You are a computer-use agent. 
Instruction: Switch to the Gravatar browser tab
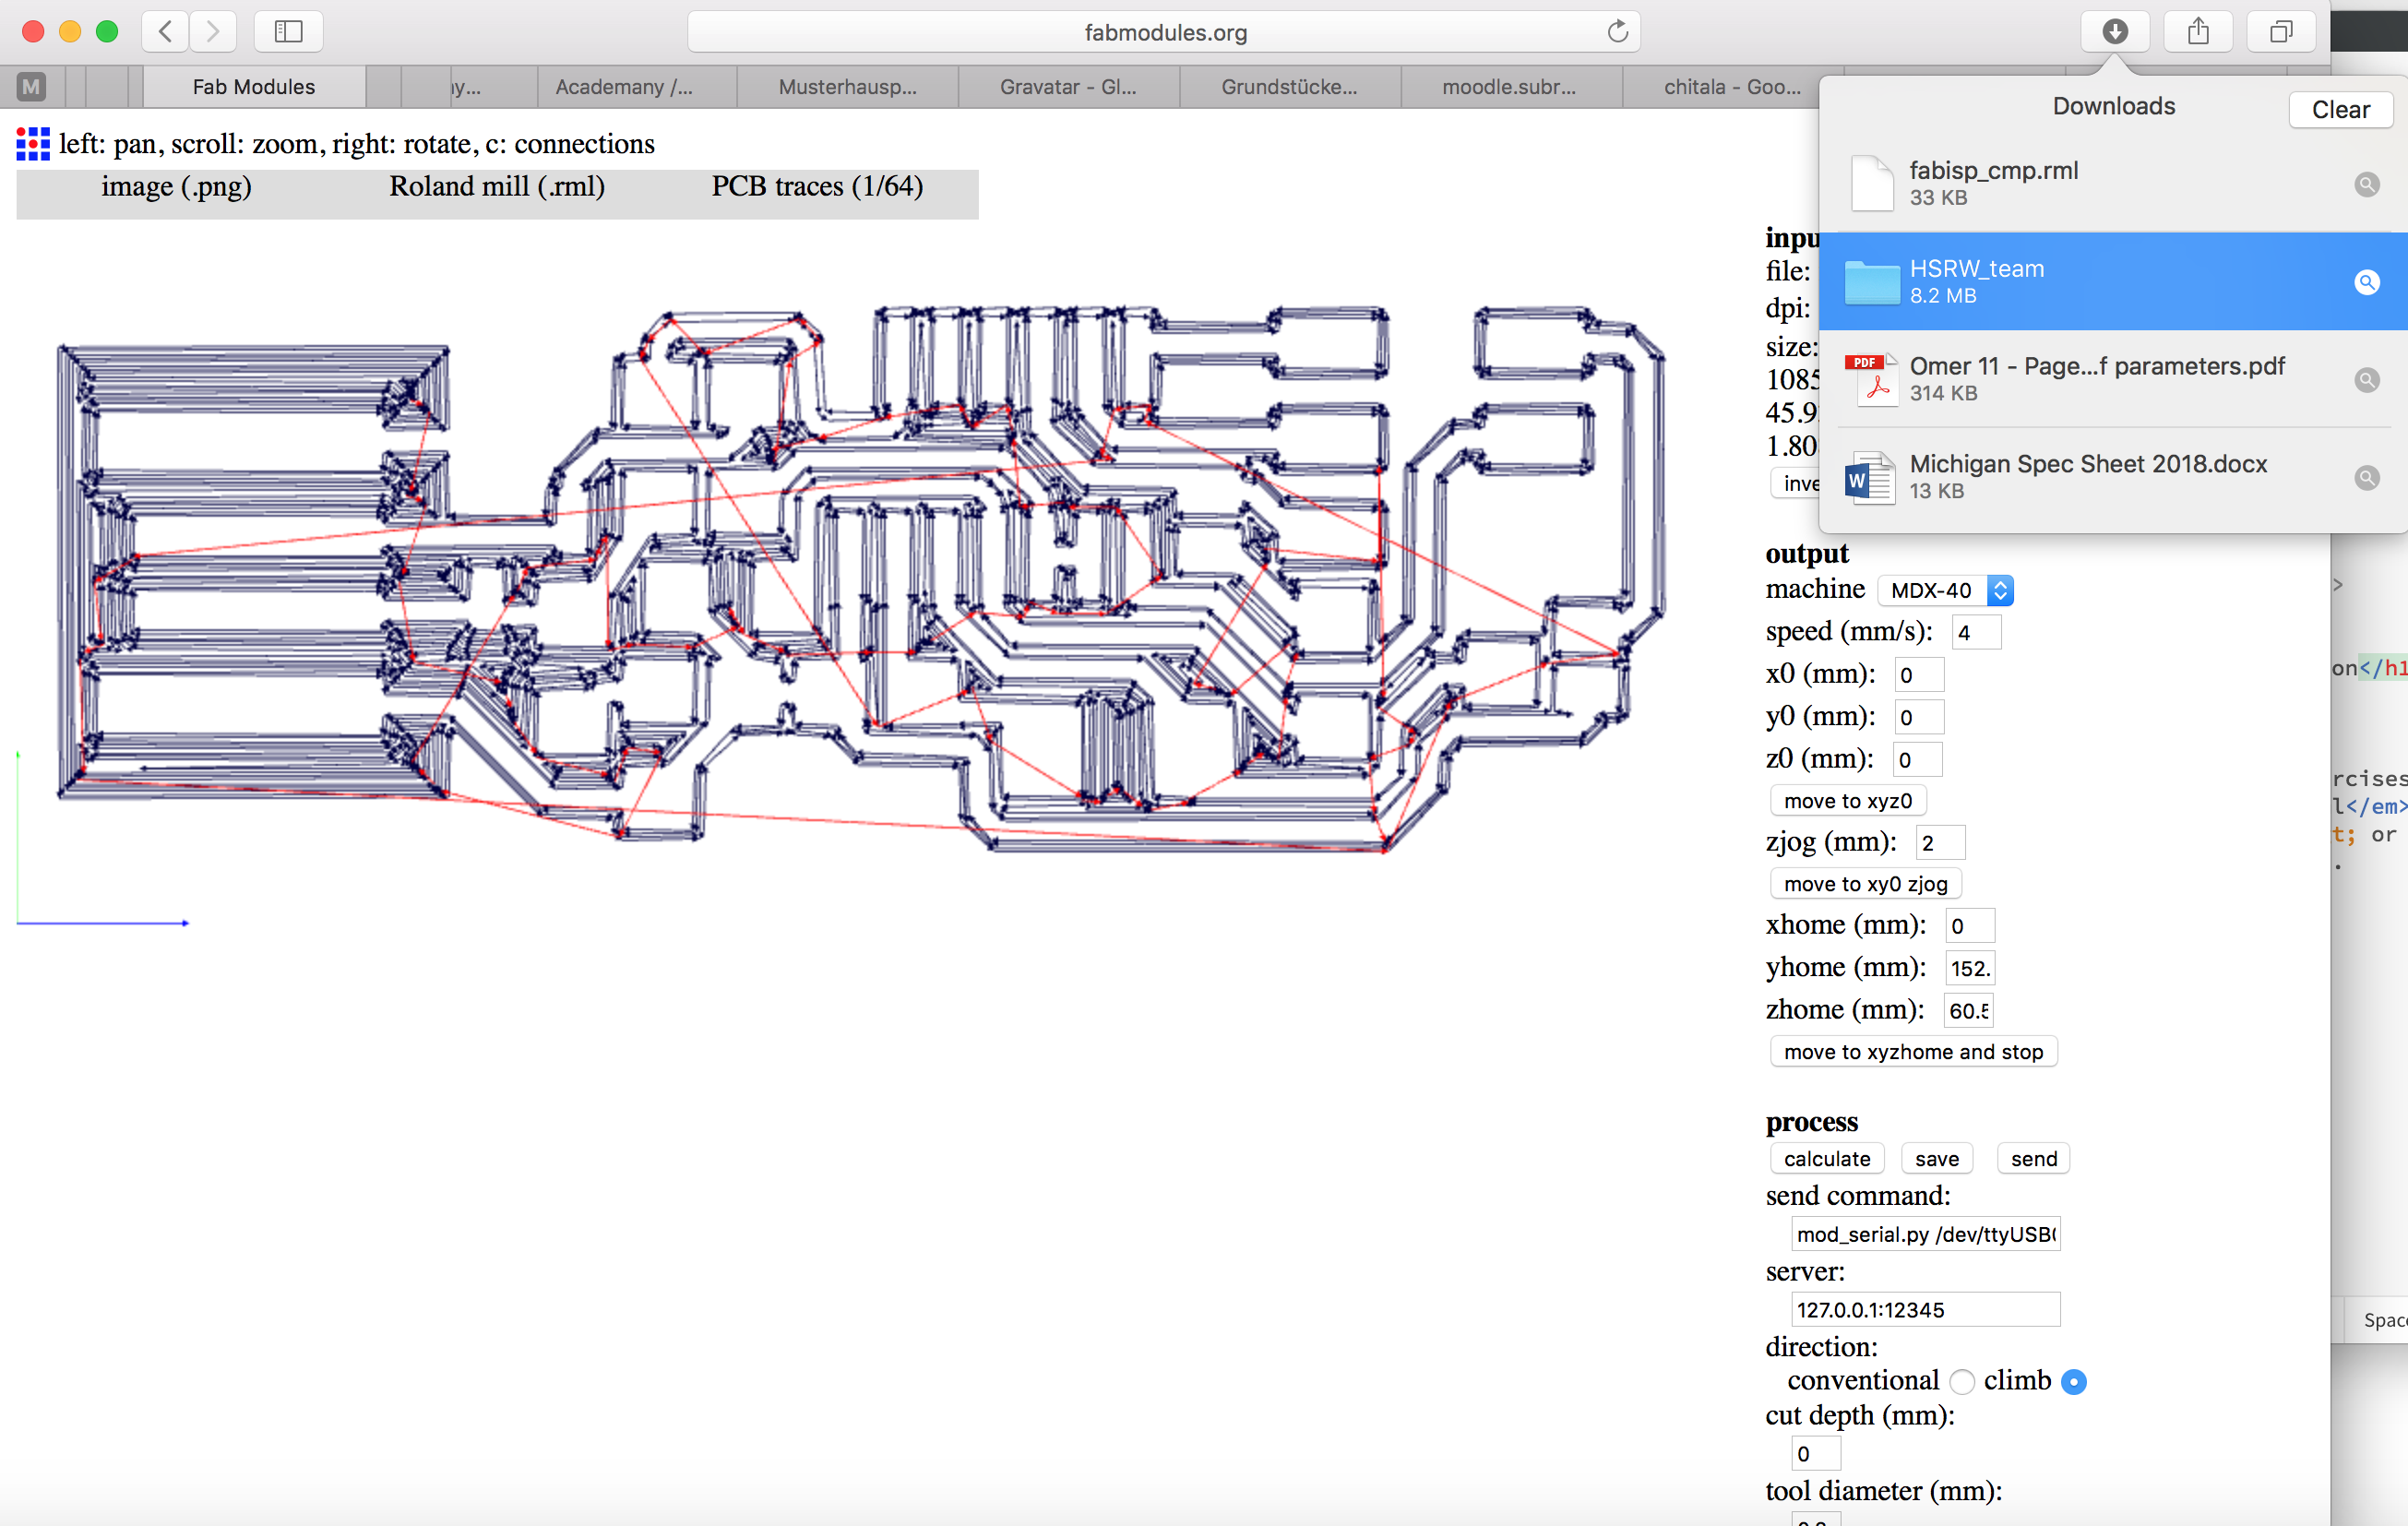pyautogui.click(x=1067, y=87)
